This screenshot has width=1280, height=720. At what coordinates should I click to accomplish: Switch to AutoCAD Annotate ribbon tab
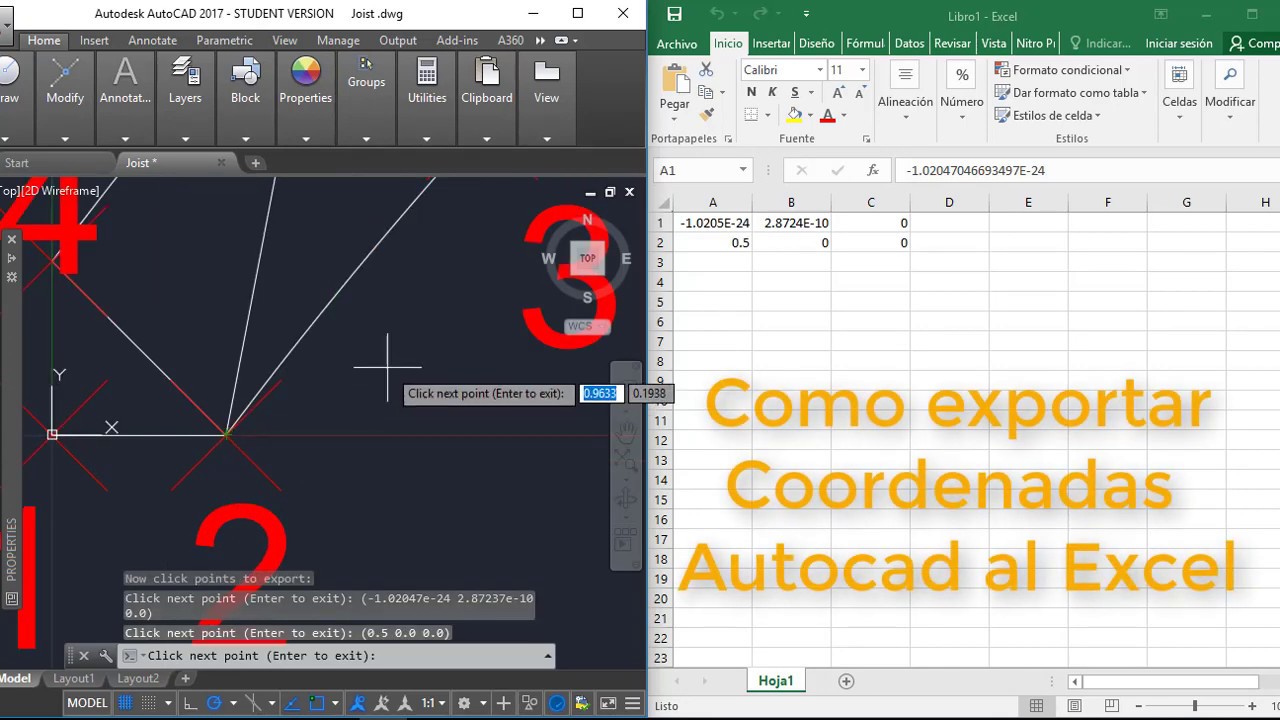coord(152,40)
